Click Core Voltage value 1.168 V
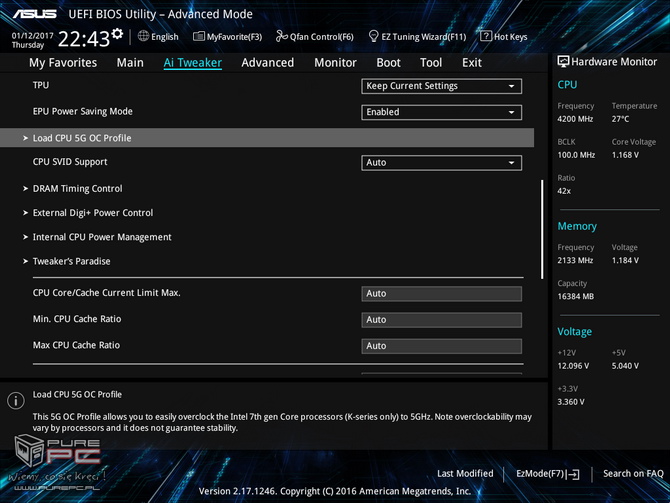 (x=625, y=155)
